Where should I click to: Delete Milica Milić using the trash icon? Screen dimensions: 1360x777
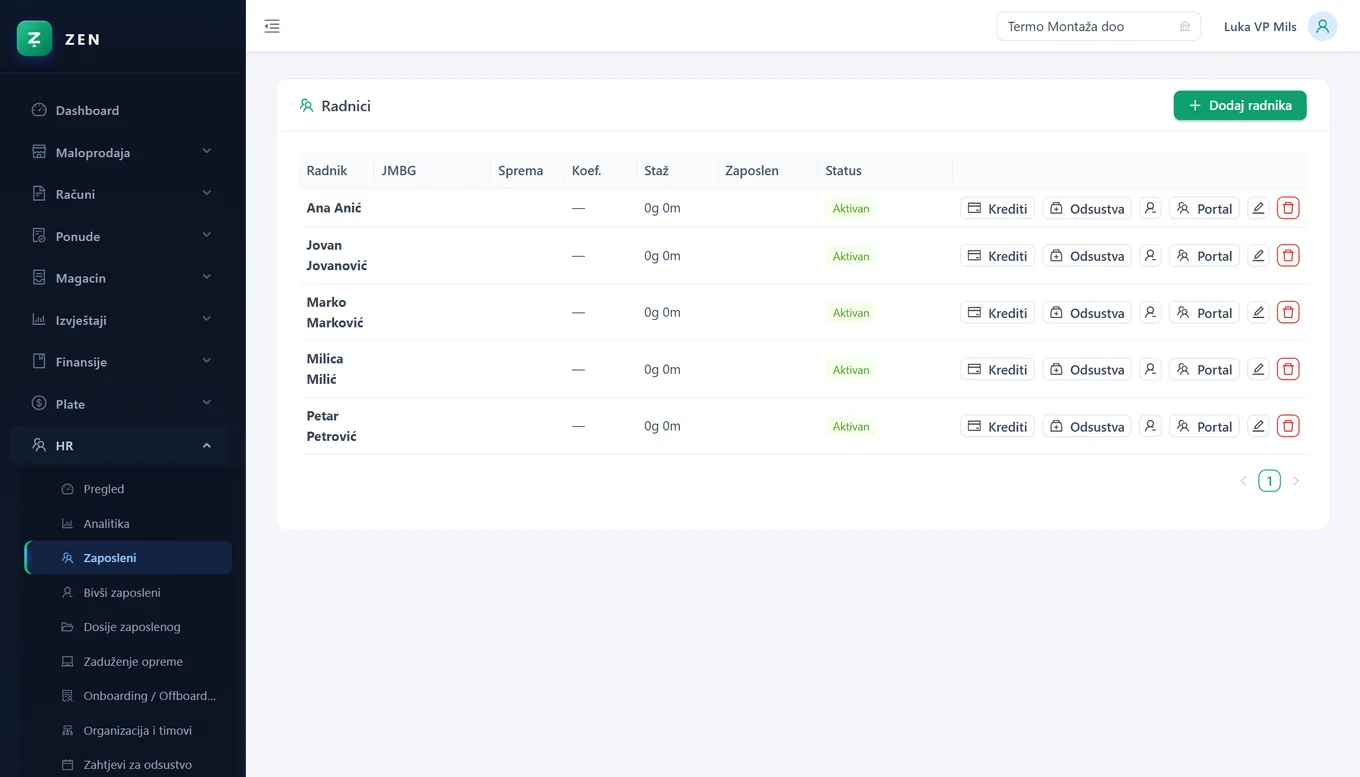click(1288, 369)
